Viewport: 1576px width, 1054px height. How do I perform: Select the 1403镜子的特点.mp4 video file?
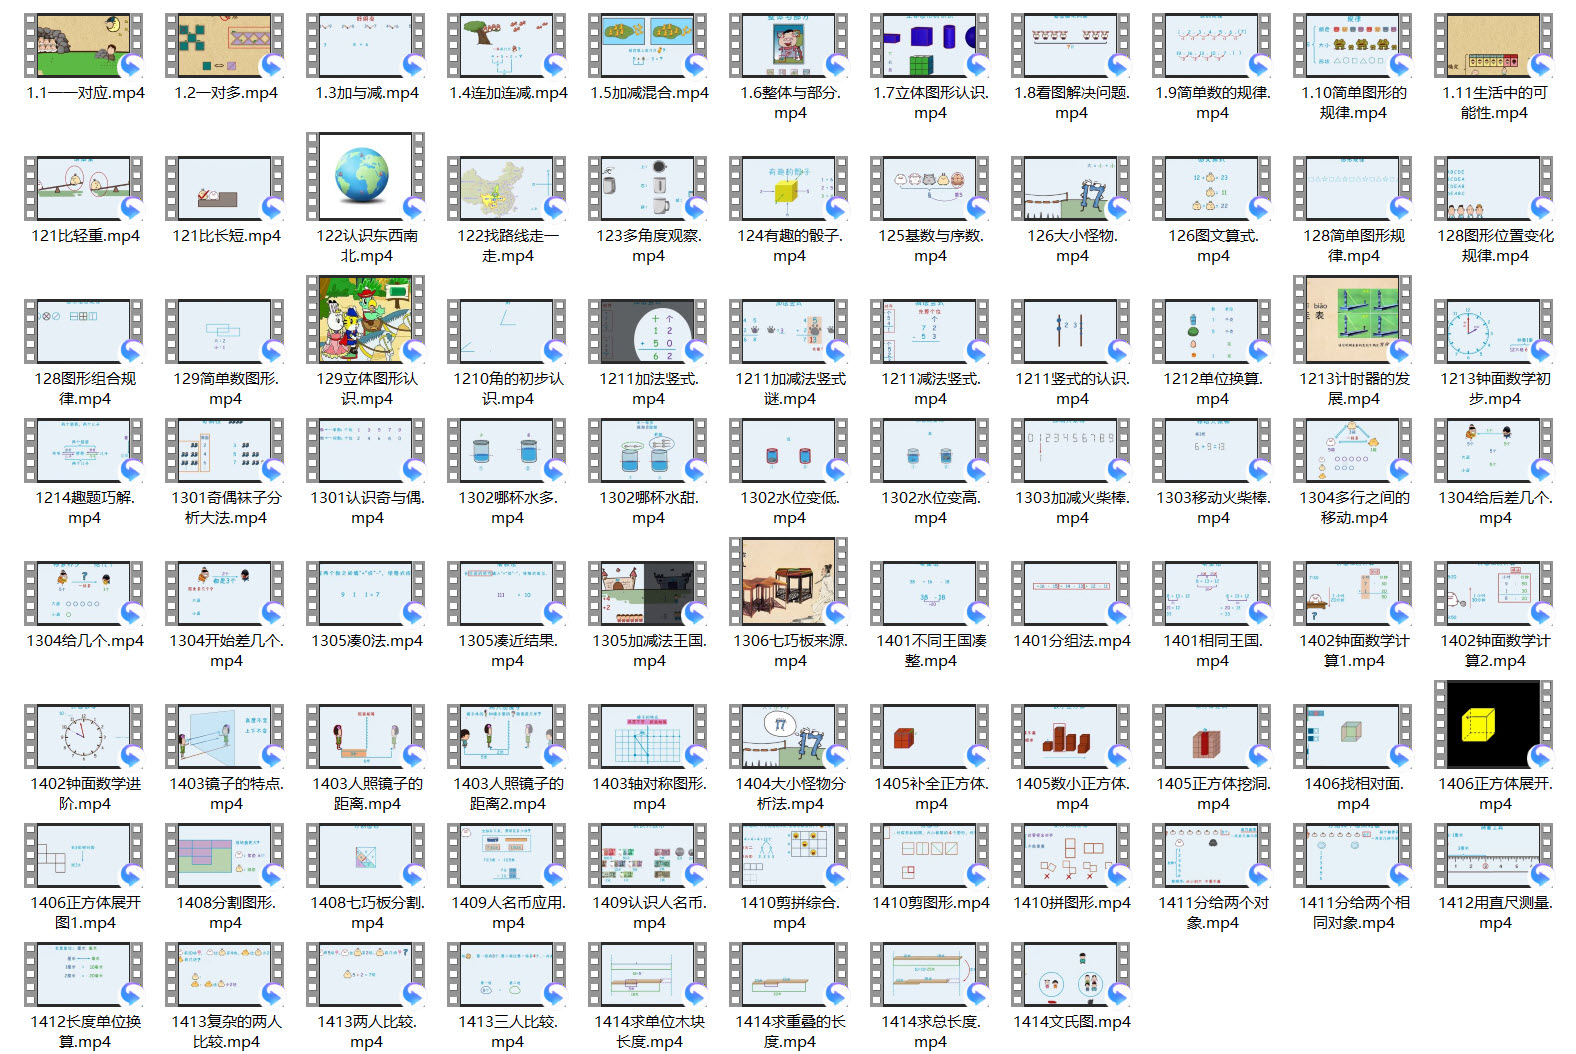225,737
